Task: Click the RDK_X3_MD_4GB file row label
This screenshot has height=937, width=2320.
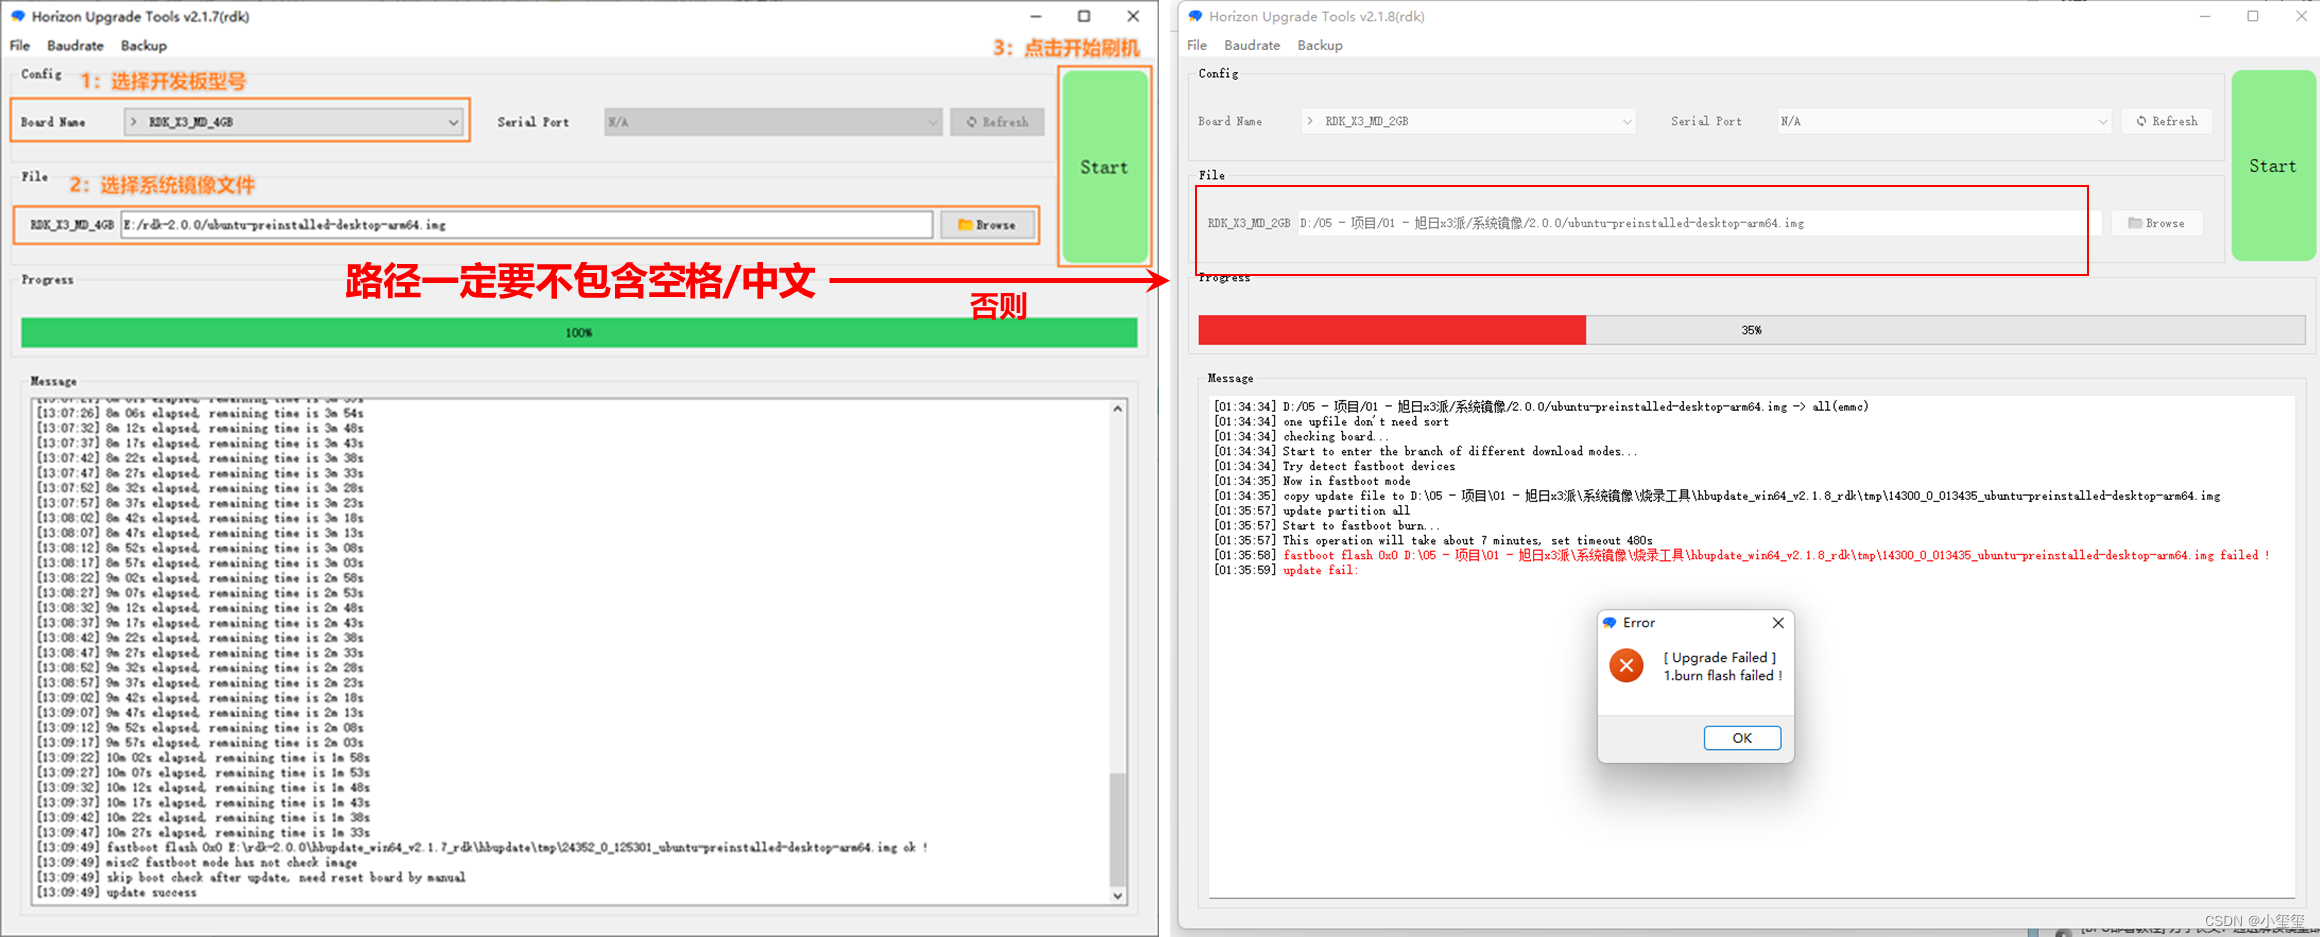Action: 71,225
